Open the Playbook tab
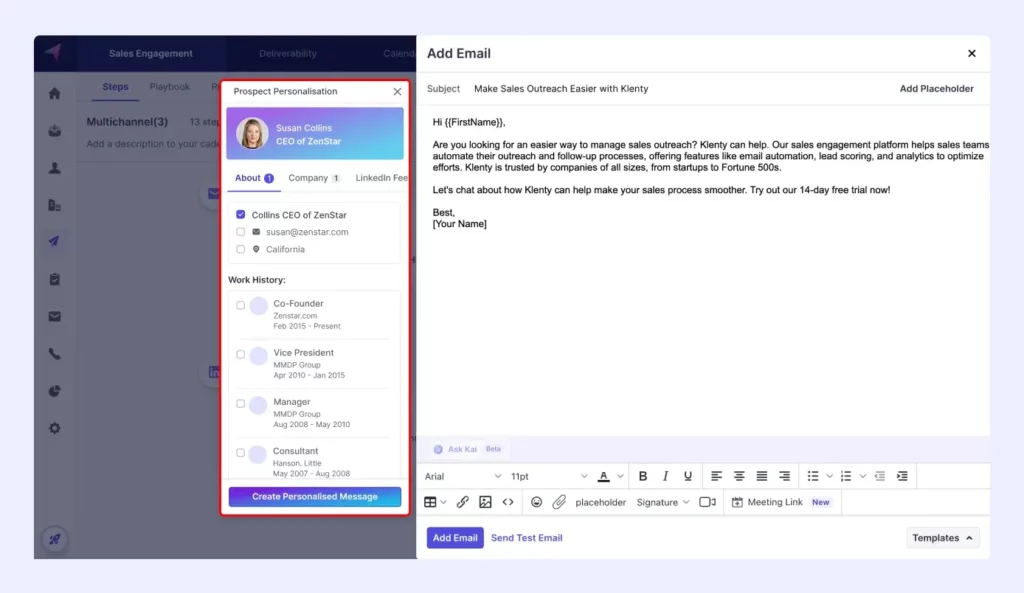The width and height of the screenshot is (1024, 593). [x=169, y=87]
